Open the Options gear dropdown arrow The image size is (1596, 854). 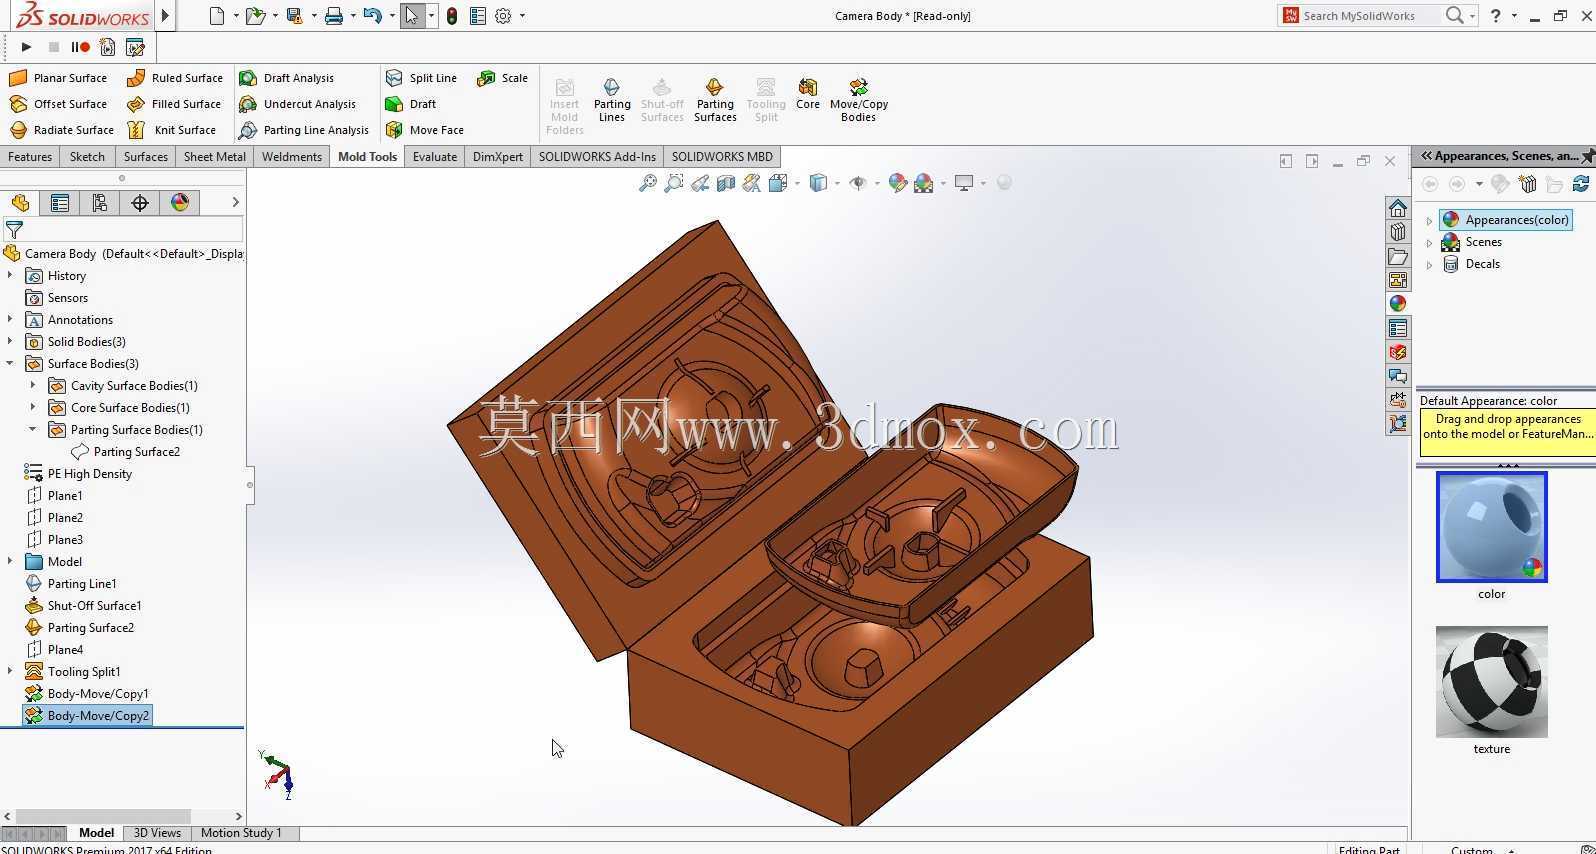click(522, 16)
